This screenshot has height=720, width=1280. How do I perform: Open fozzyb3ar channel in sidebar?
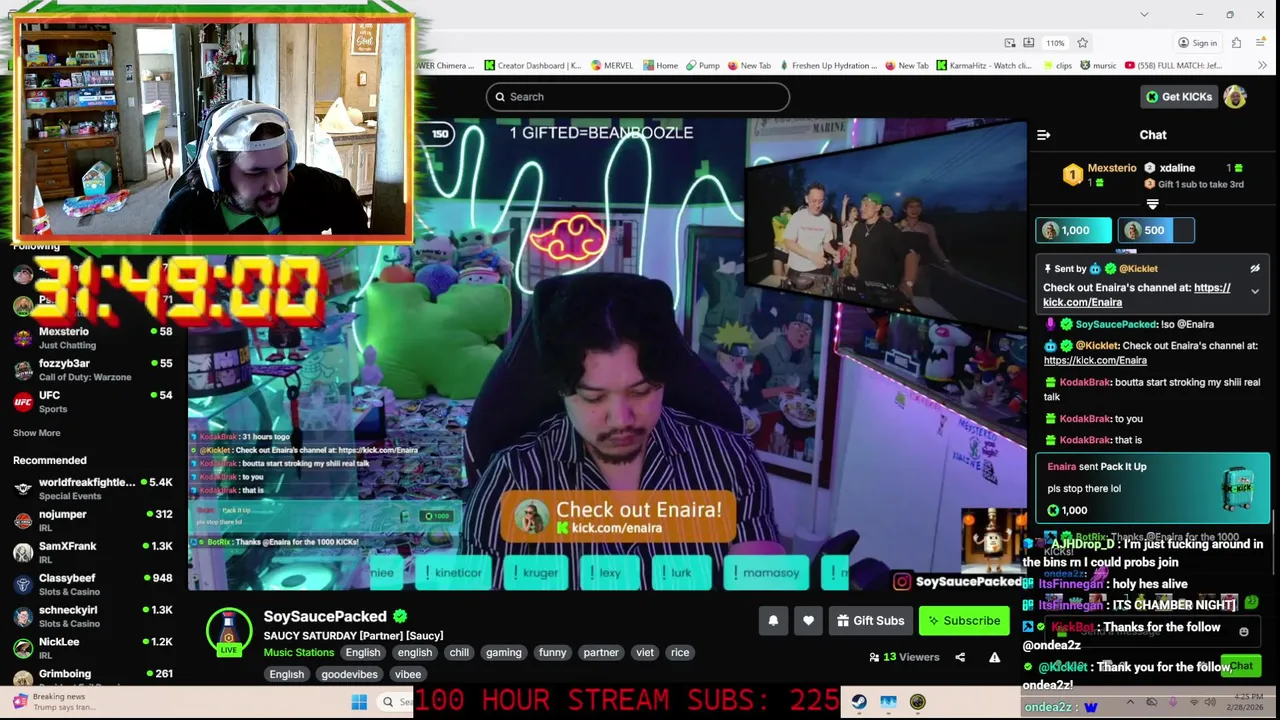93,370
